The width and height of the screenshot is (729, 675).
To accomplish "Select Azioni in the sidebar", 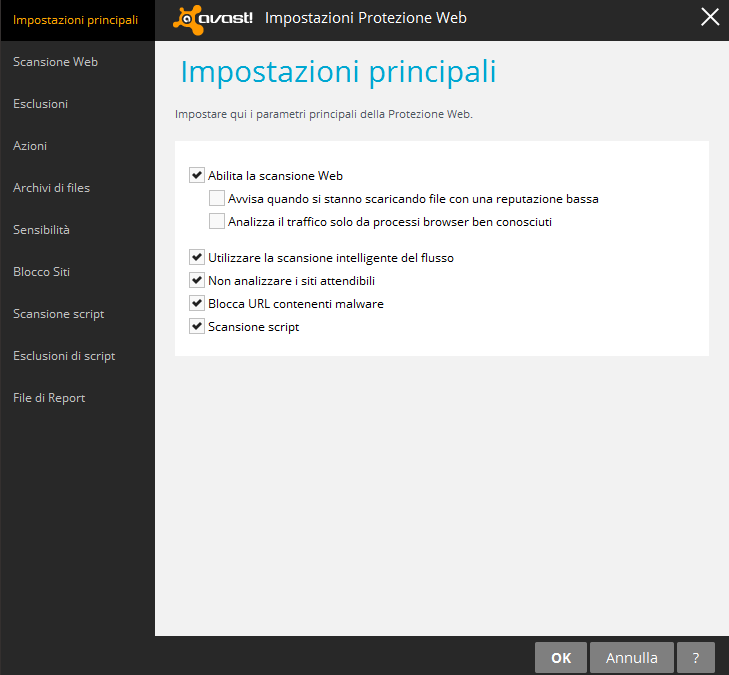I will (30, 146).
